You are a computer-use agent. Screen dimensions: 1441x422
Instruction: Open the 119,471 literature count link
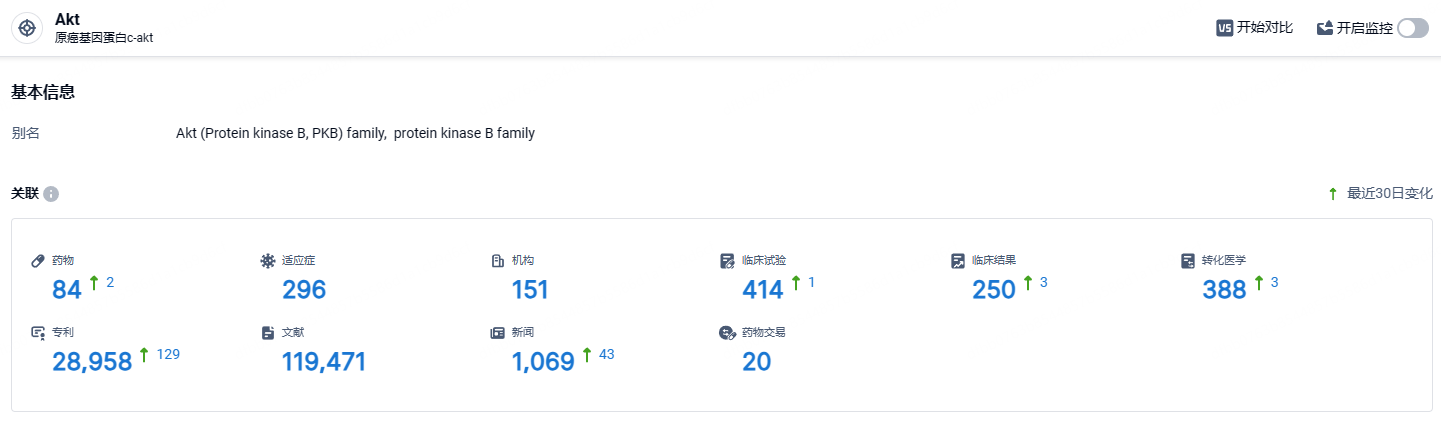point(324,362)
